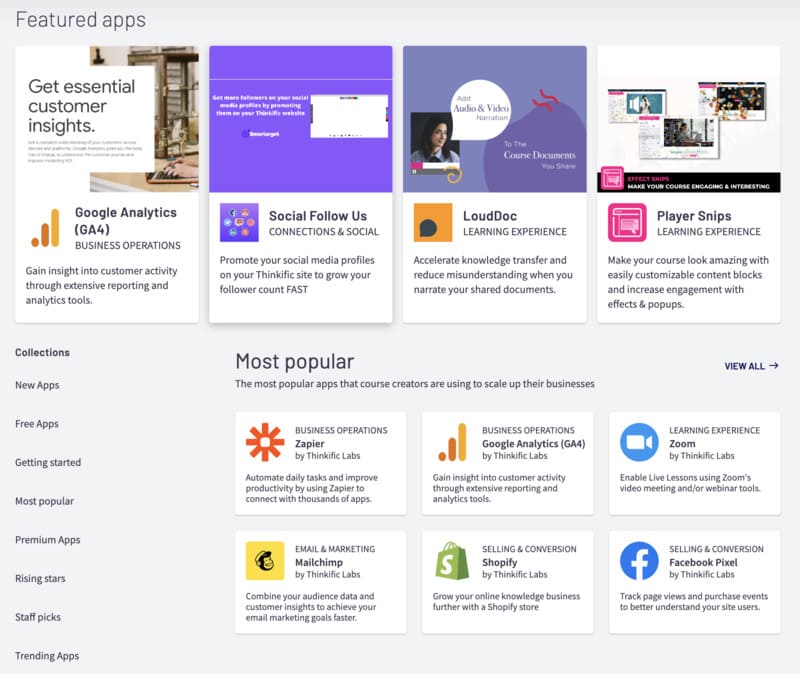The height and width of the screenshot is (674, 800).
Task: Click LEARNING EXPERIENCE label under Player Snips
Action: tap(709, 232)
